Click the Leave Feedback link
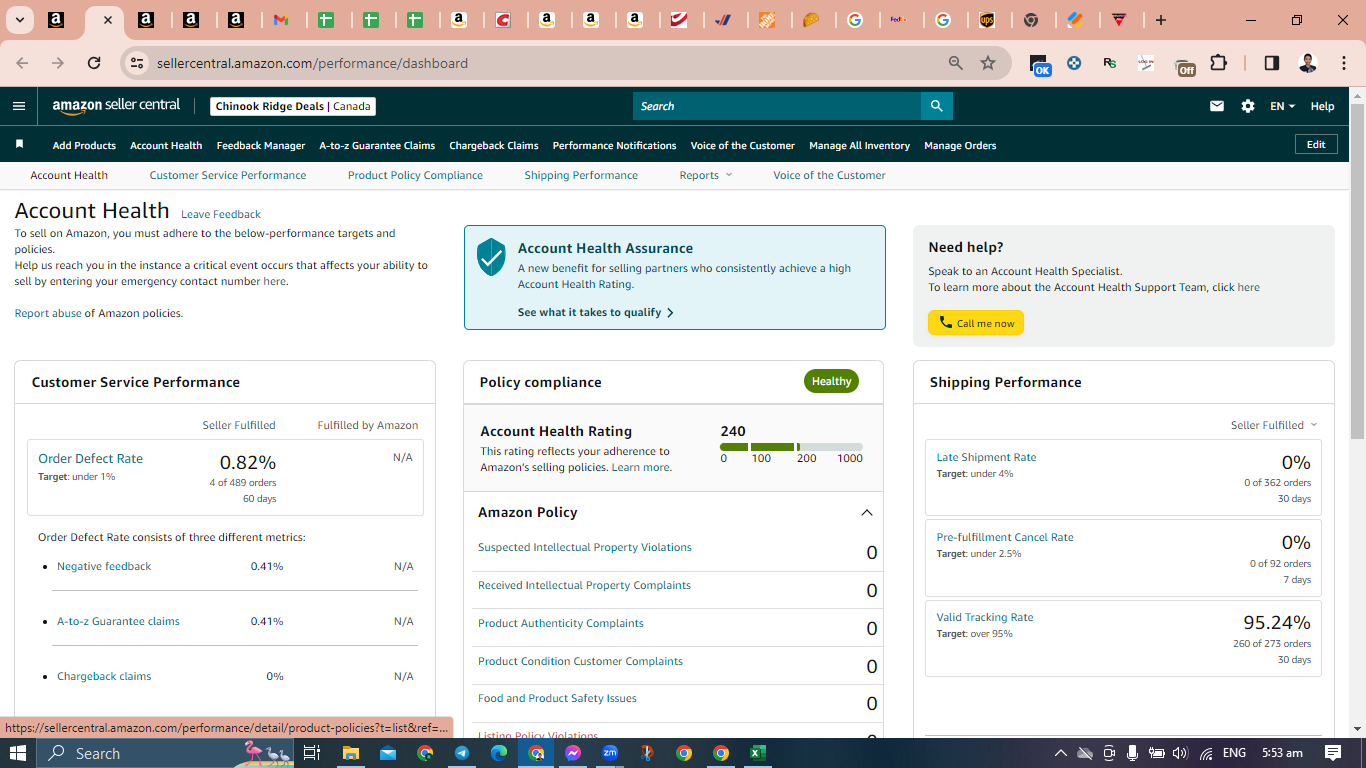Image resolution: width=1366 pixels, height=768 pixels. point(221,214)
